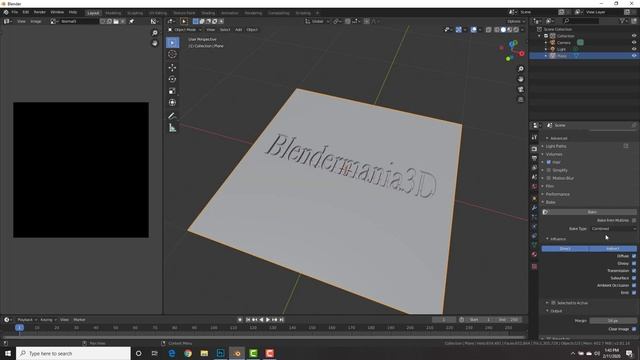640x360 pixels.
Task: Open Active Tool properties tab icon
Action: click(534, 138)
